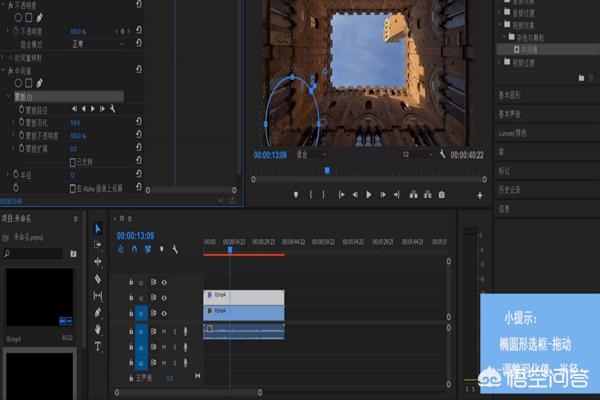Open the 适合 zoom level dropdown
Image resolution: width=600 pixels, height=400 pixels.
coord(309,155)
